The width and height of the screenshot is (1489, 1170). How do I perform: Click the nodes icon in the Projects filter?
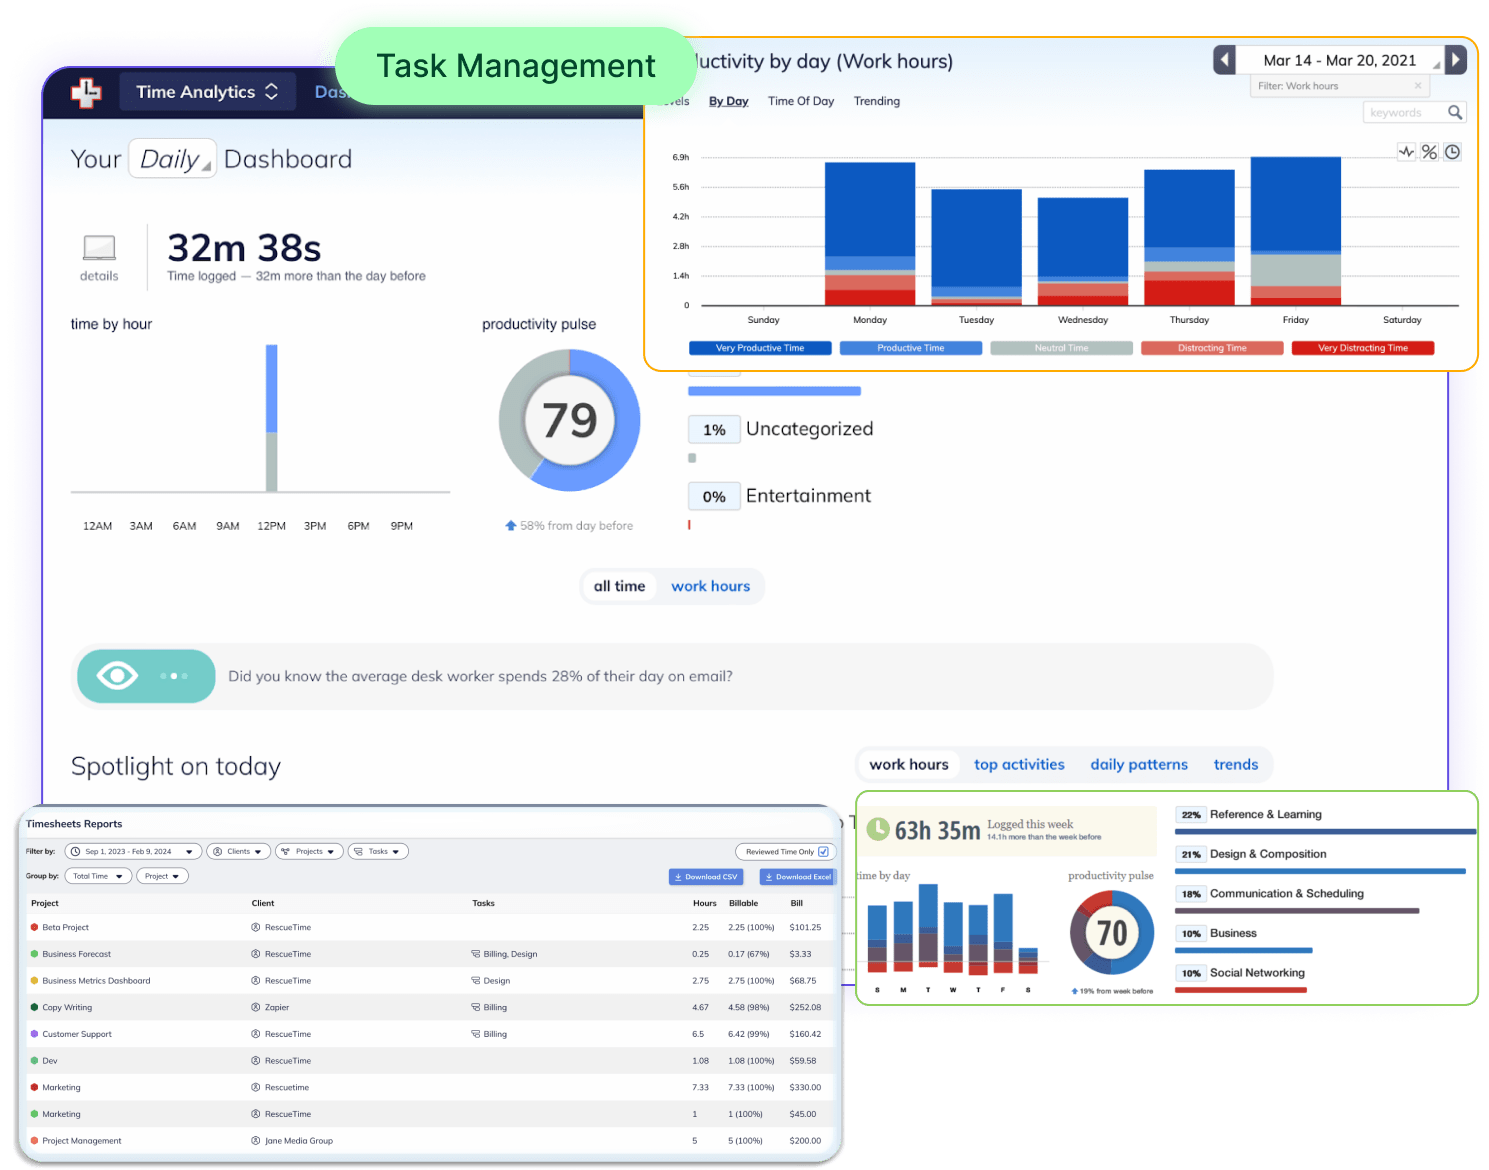click(x=286, y=851)
